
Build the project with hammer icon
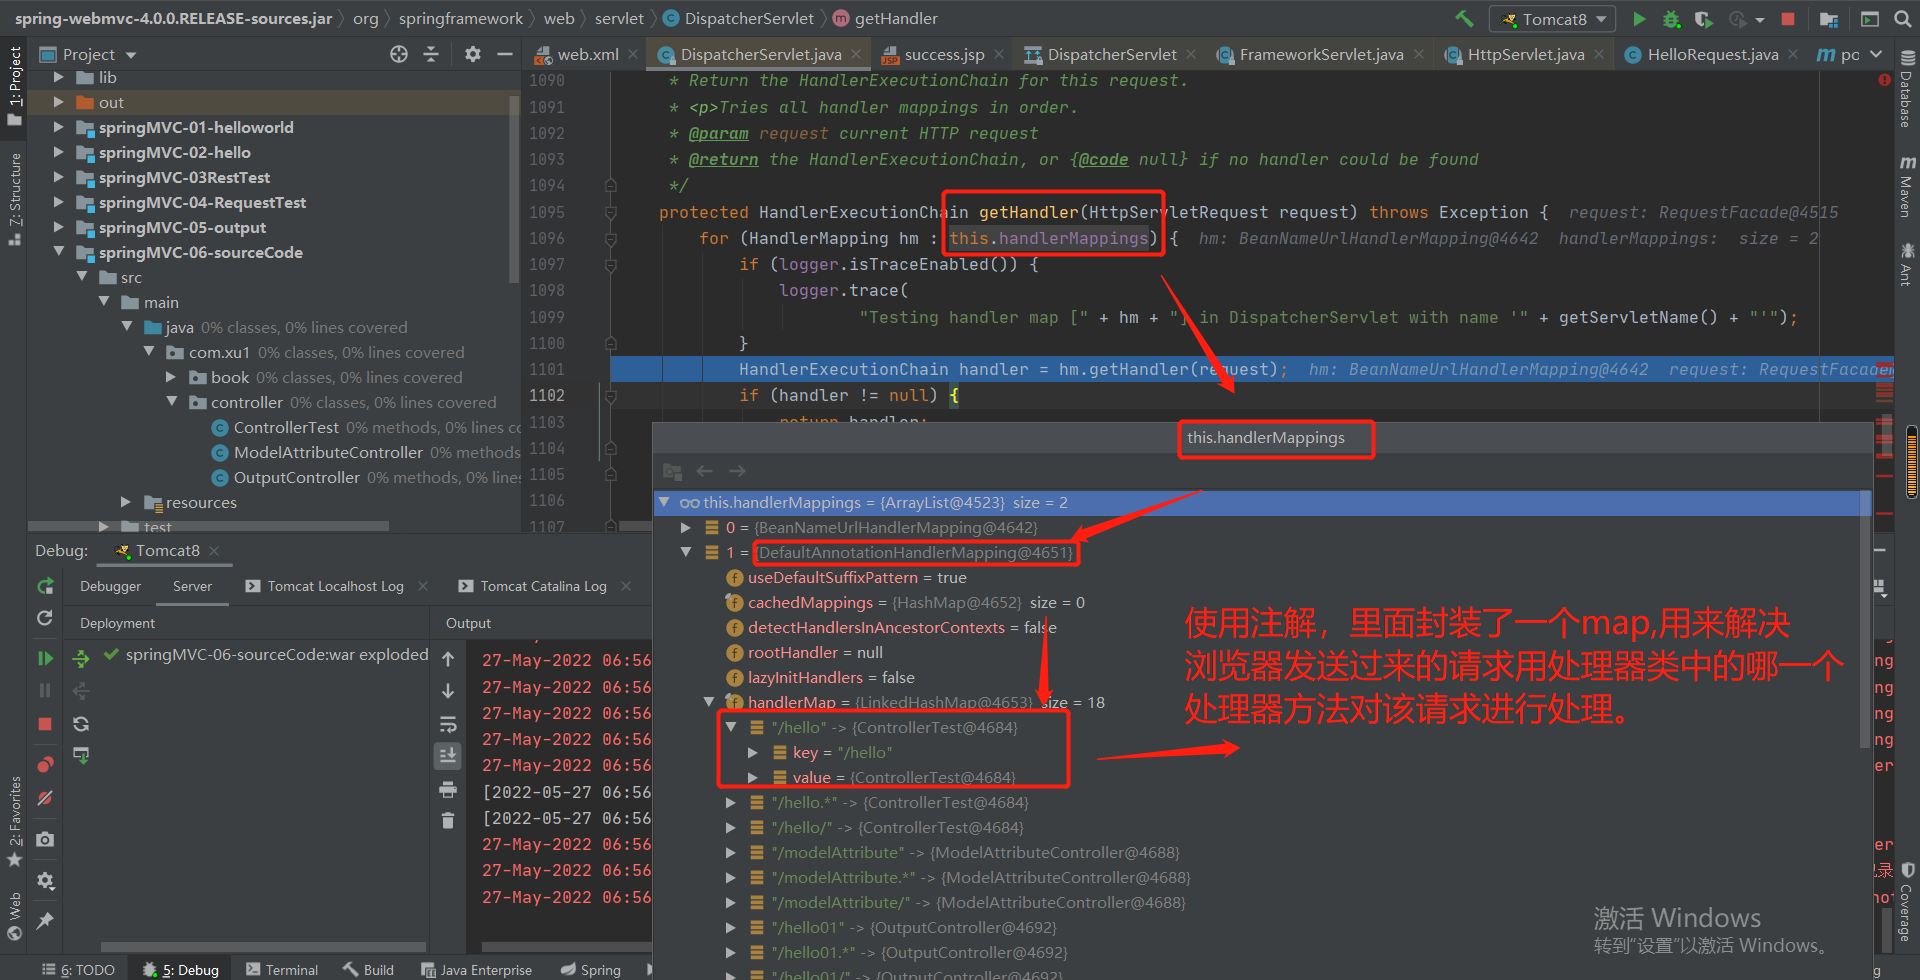point(1464,18)
